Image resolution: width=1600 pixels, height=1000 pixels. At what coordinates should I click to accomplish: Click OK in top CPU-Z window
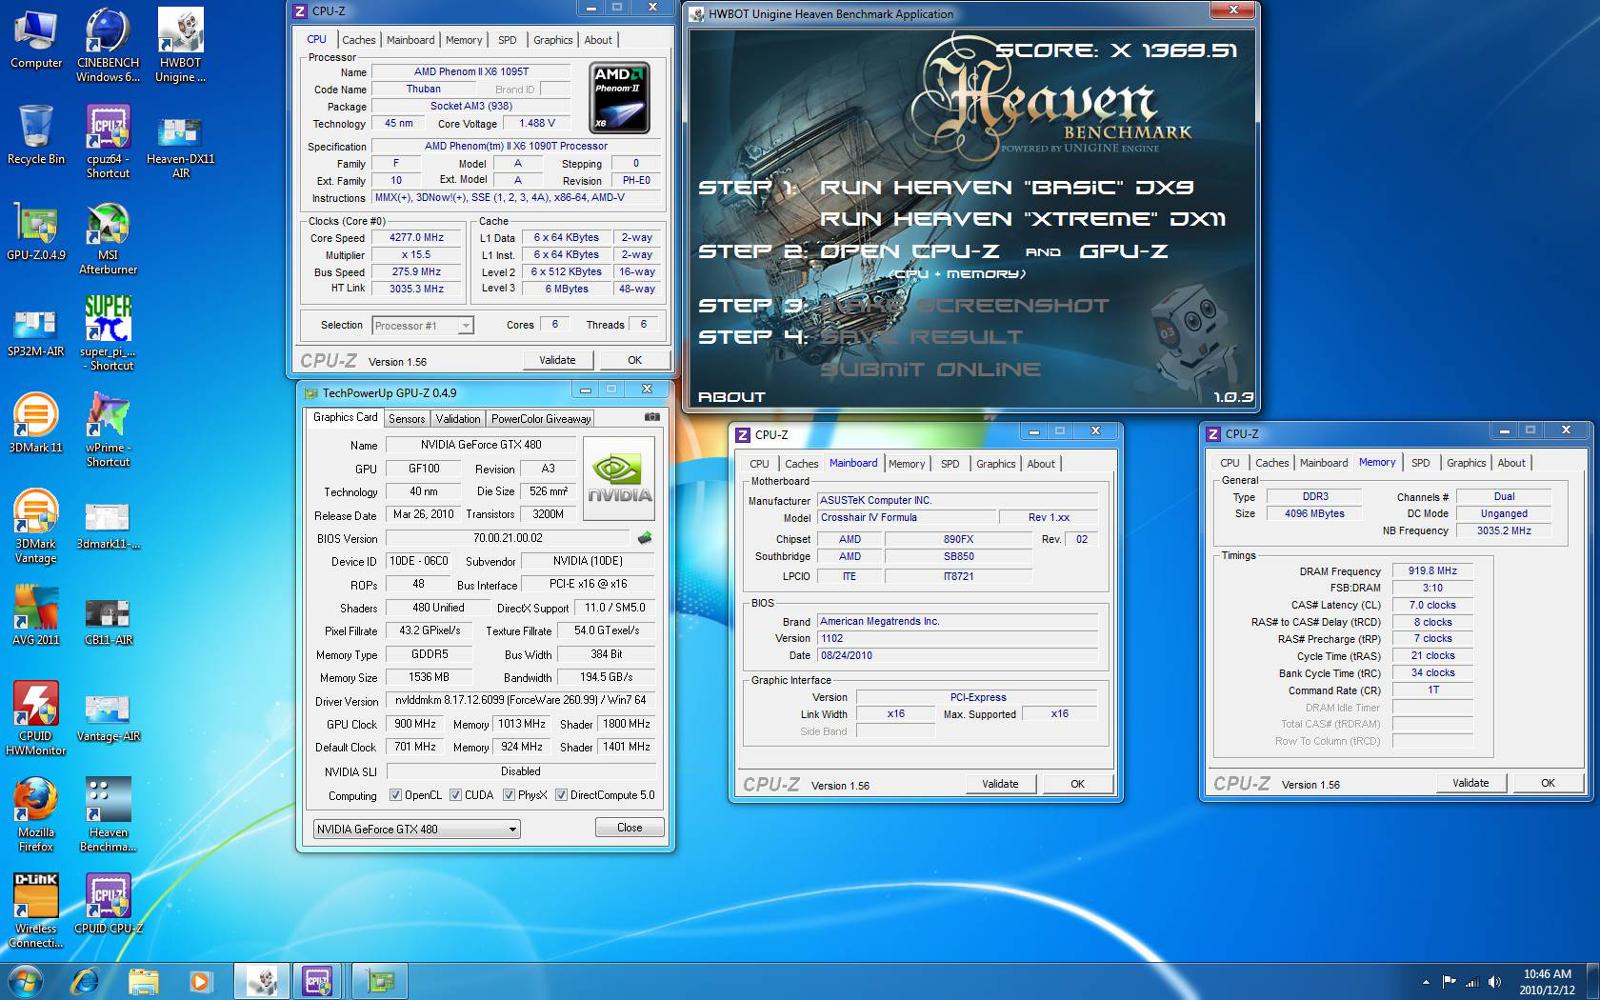635,360
